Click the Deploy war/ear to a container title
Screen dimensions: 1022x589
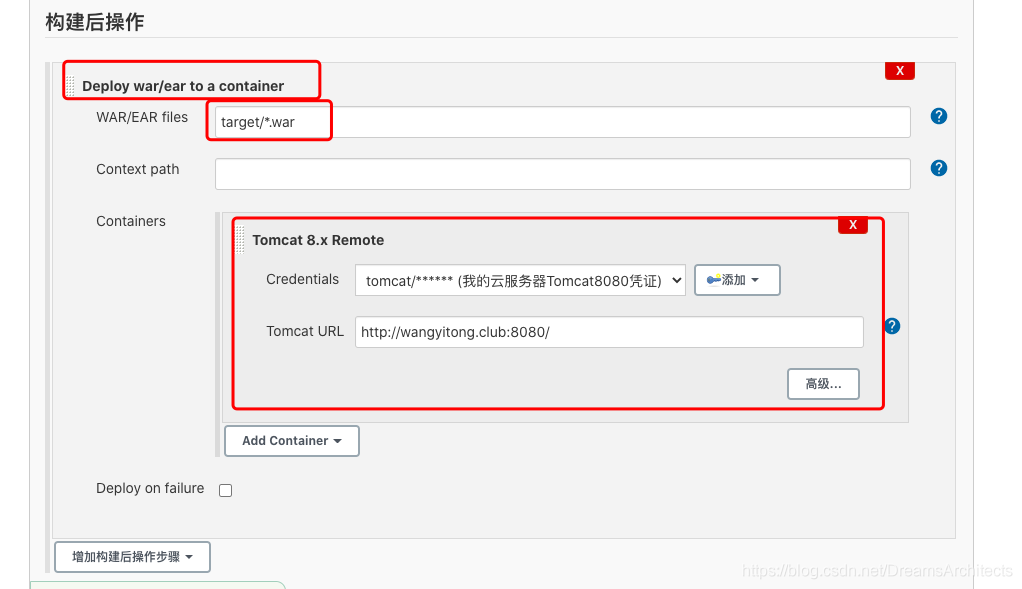[183, 86]
